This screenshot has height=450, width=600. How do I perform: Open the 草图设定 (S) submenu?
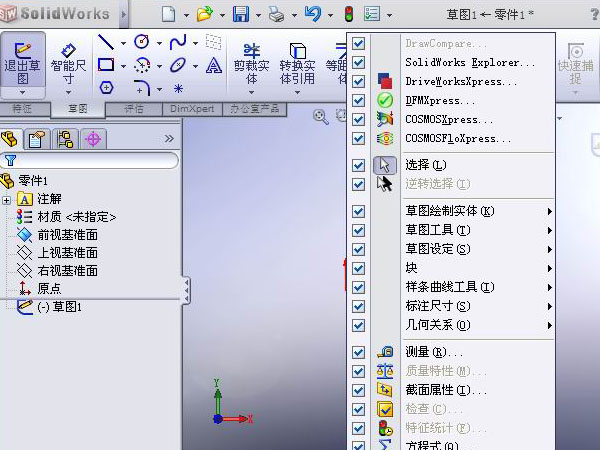tap(478, 249)
